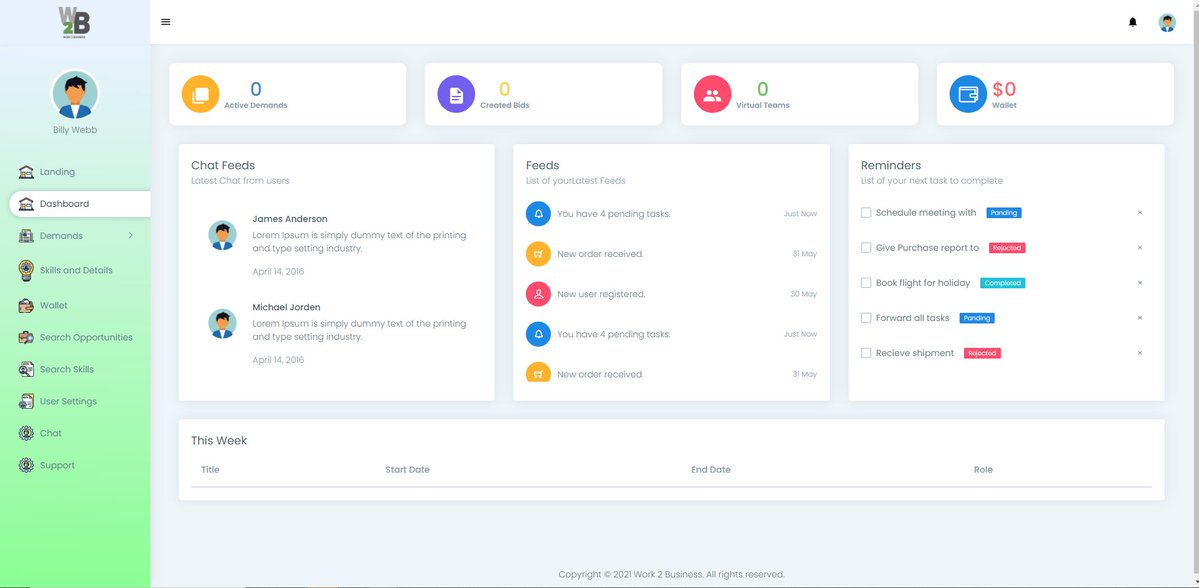This screenshot has height=588, width=1199.
Task: Open Skills and Details menu item
Action: point(76,270)
